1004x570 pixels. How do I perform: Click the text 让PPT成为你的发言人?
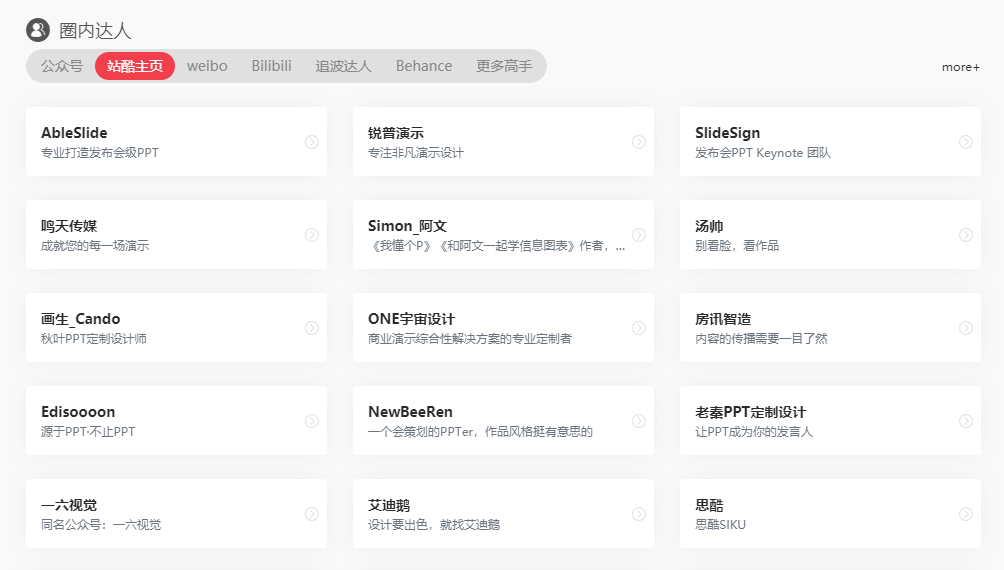(754, 431)
